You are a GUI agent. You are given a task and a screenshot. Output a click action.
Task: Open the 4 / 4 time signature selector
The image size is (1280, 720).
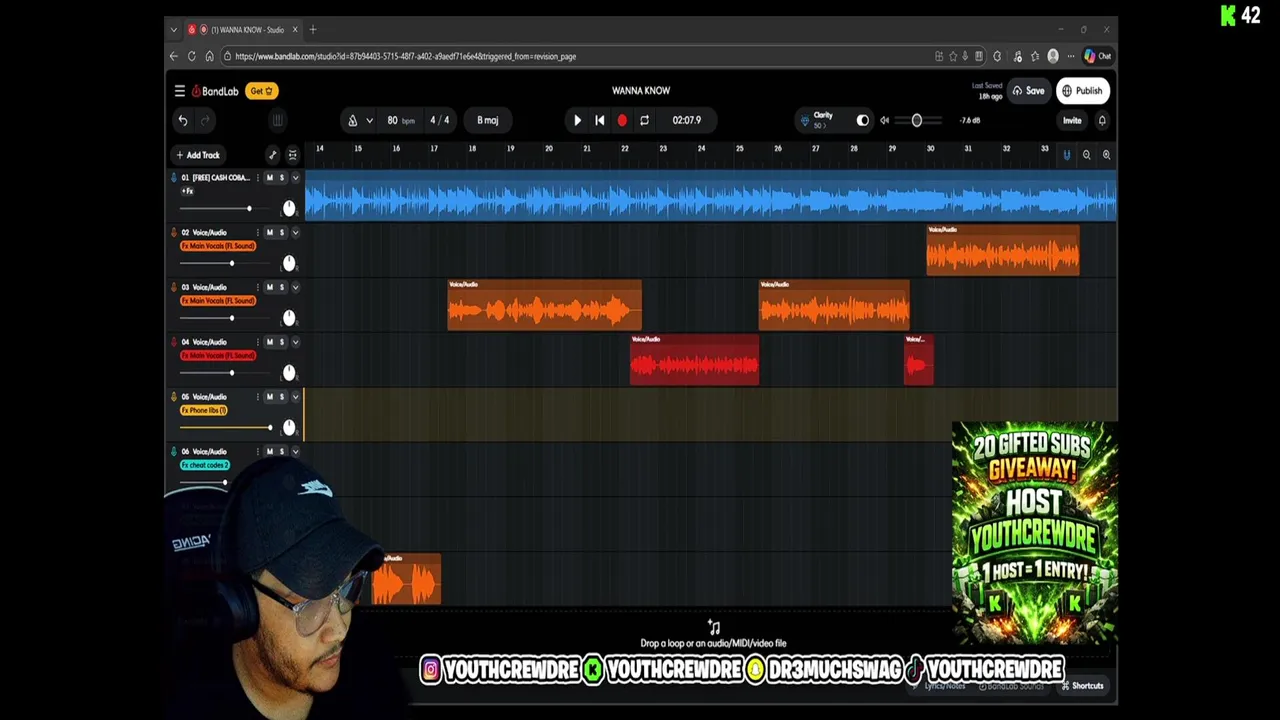440,120
